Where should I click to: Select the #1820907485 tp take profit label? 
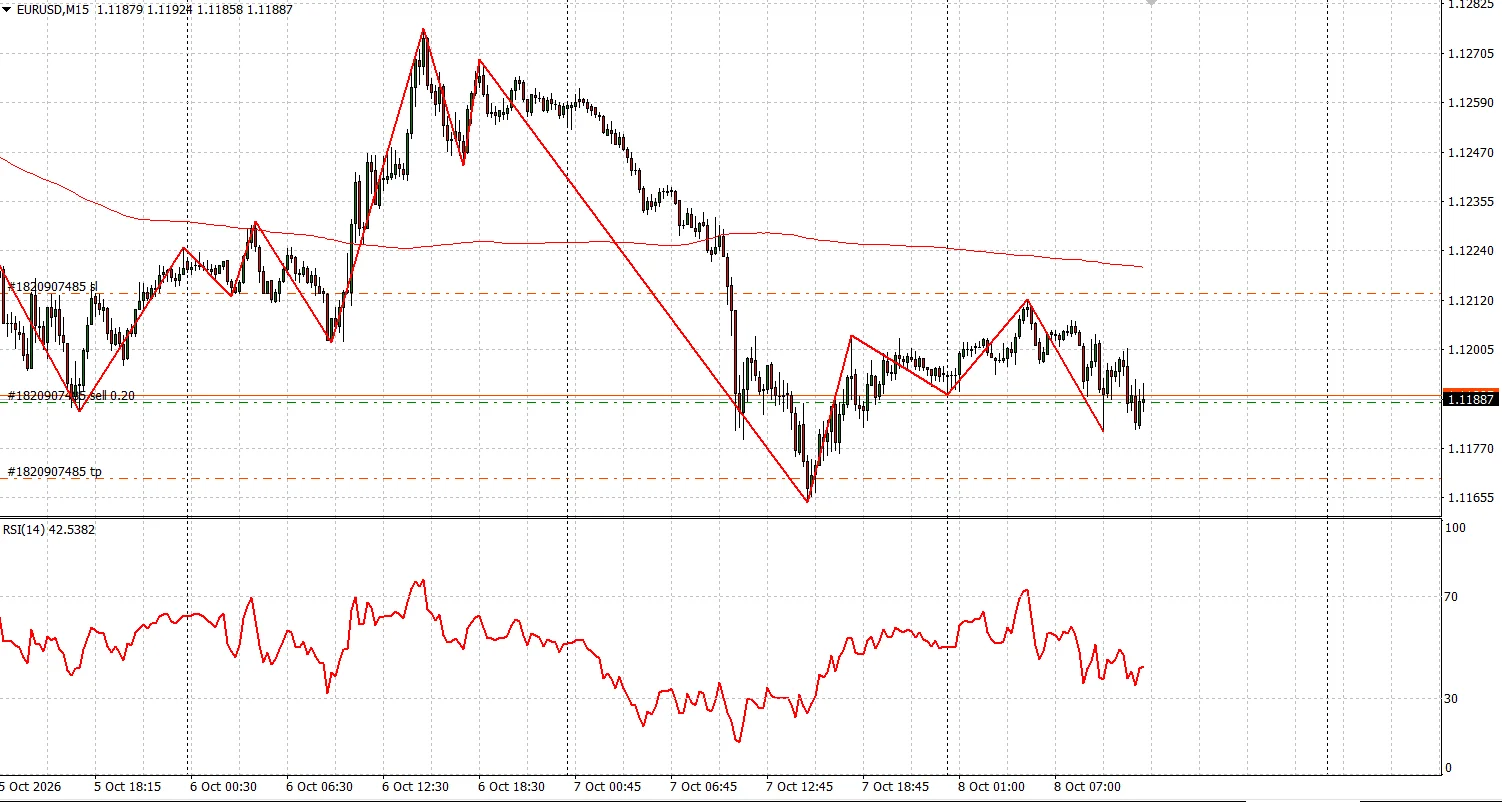[54, 471]
